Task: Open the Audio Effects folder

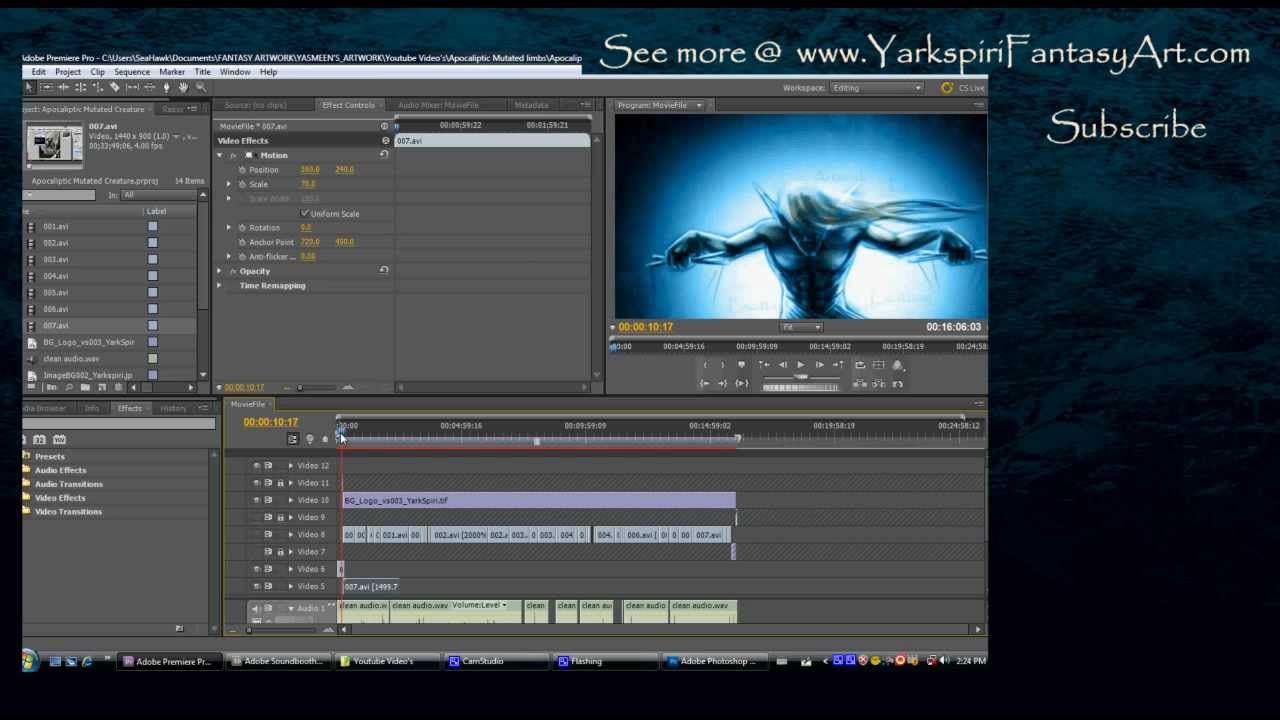Action: [x=60, y=470]
